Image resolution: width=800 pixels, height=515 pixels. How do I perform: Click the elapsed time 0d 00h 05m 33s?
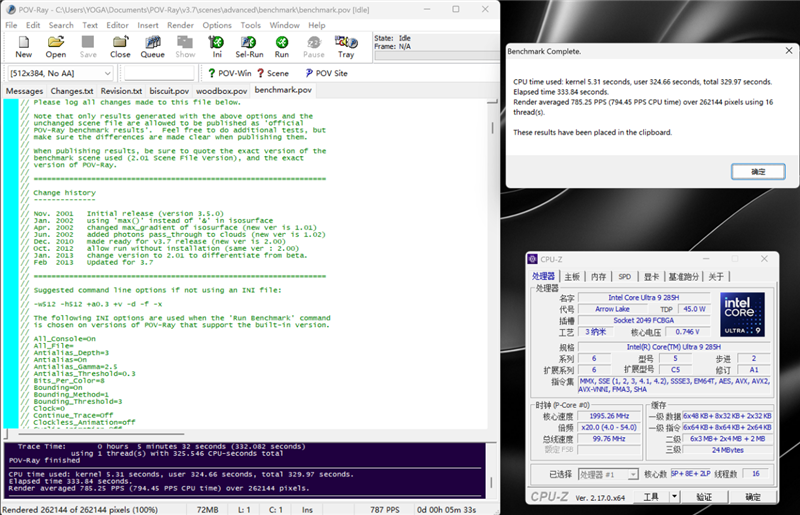tap(446, 509)
